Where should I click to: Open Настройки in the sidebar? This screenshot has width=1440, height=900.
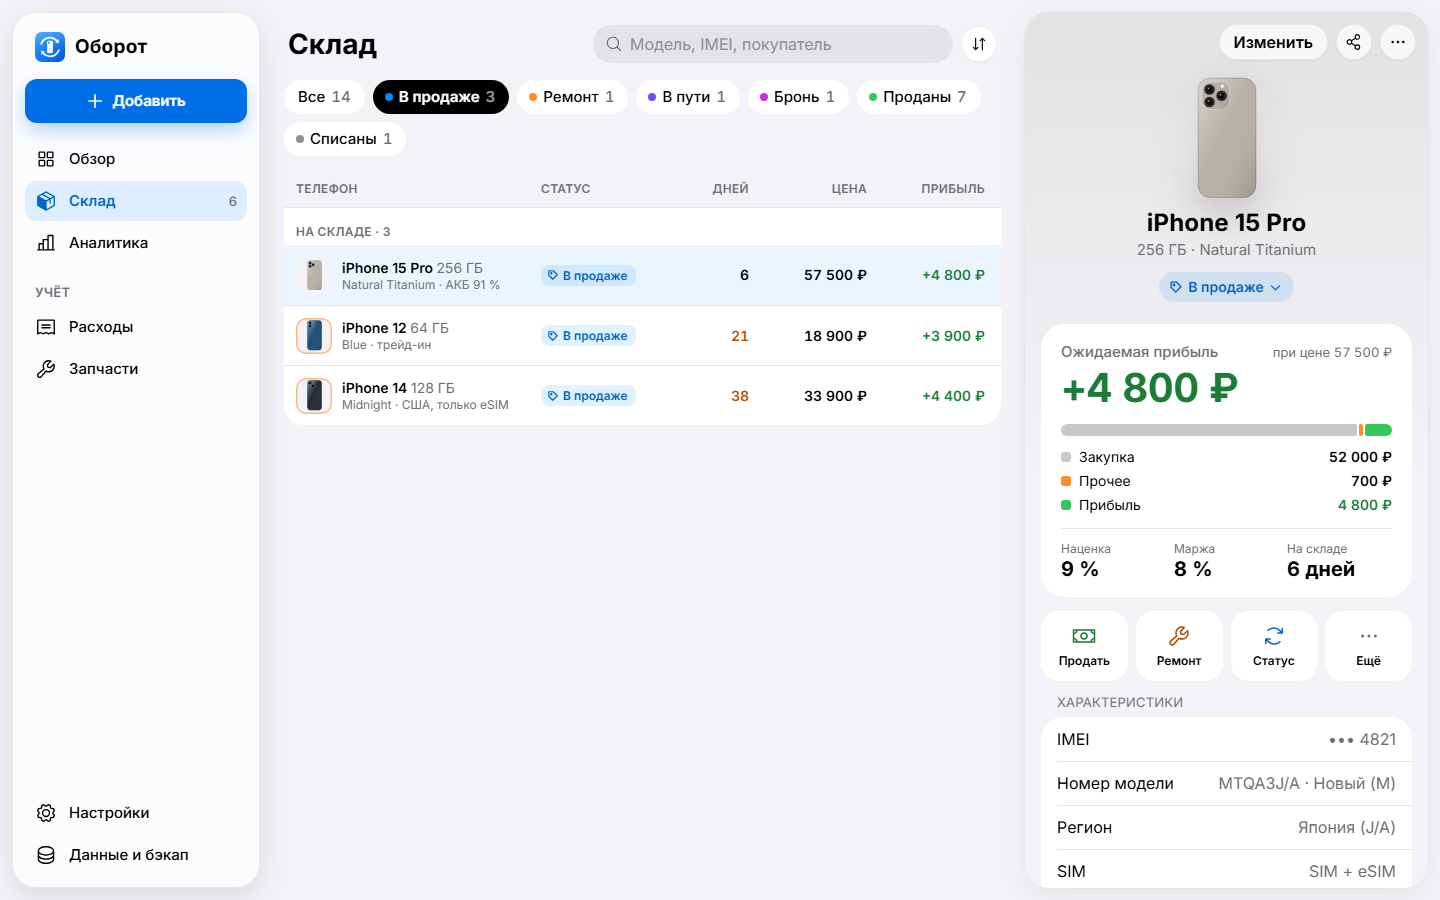[x=136, y=813]
